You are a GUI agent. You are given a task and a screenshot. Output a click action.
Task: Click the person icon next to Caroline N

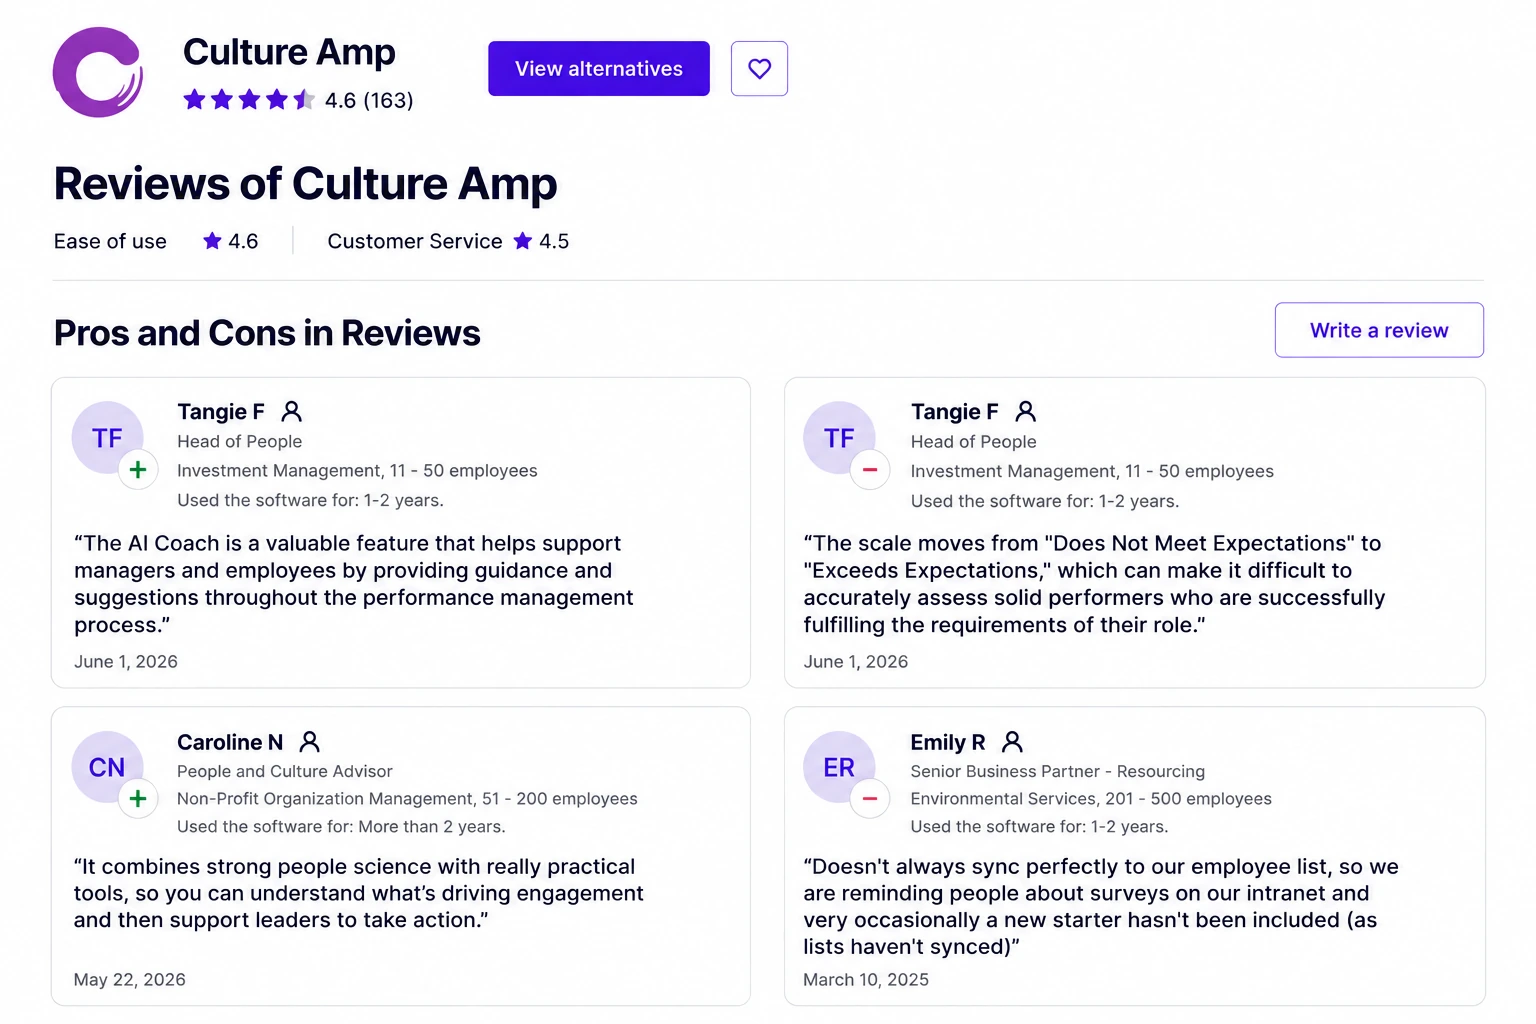pos(310,741)
